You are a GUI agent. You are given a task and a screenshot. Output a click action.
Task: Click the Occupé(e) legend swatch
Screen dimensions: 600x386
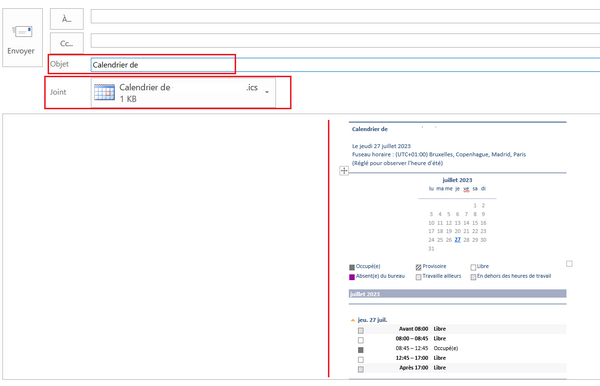pos(352,267)
